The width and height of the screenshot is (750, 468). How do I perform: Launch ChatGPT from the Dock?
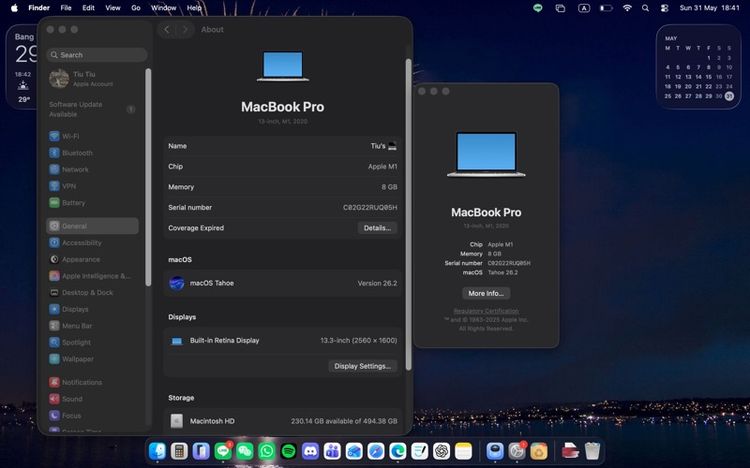pyautogui.click(x=441, y=451)
